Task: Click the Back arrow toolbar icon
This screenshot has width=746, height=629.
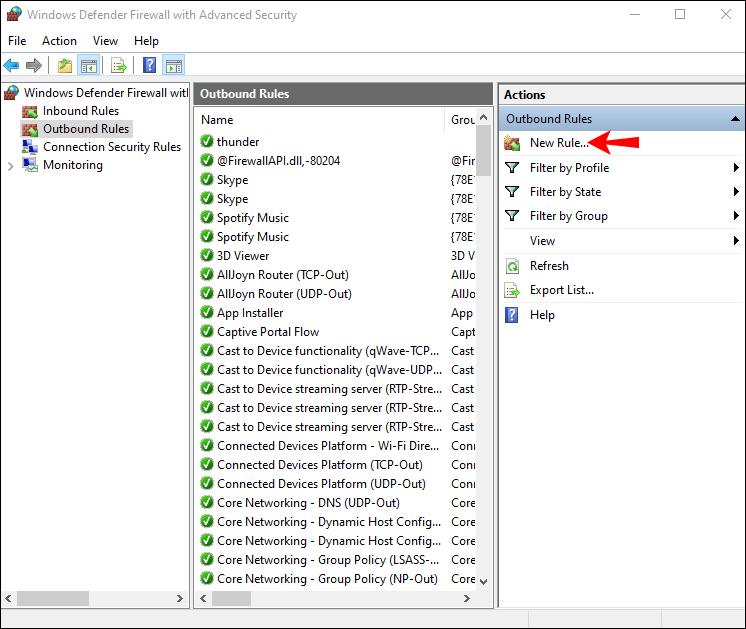Action: (x=11, y=65)
